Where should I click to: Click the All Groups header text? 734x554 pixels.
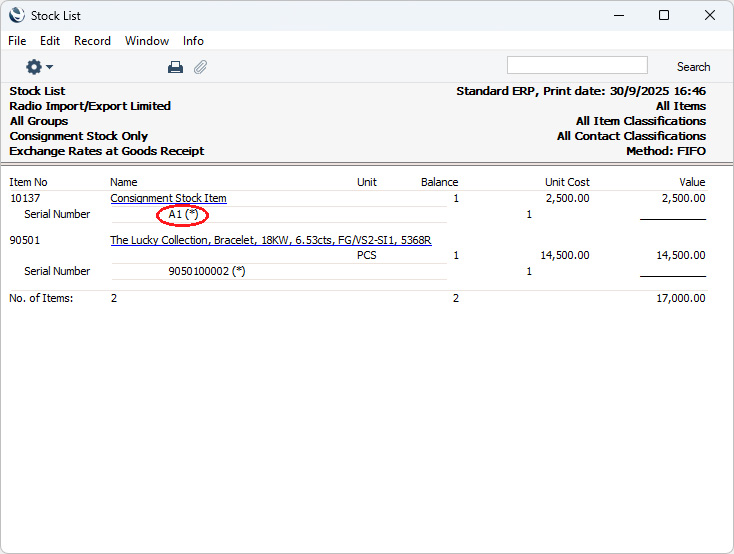[x=39, y=121]
